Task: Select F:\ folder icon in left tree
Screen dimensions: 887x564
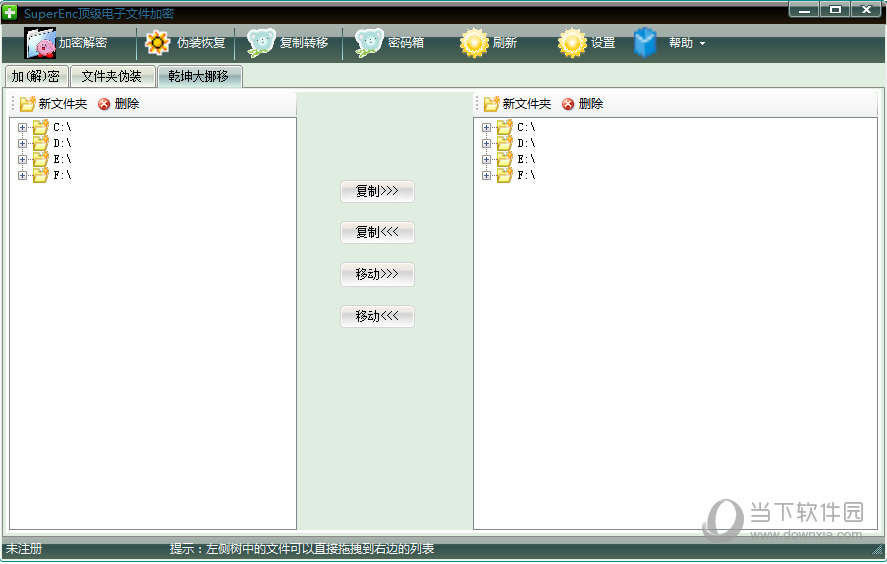Action: click(40, 175)
